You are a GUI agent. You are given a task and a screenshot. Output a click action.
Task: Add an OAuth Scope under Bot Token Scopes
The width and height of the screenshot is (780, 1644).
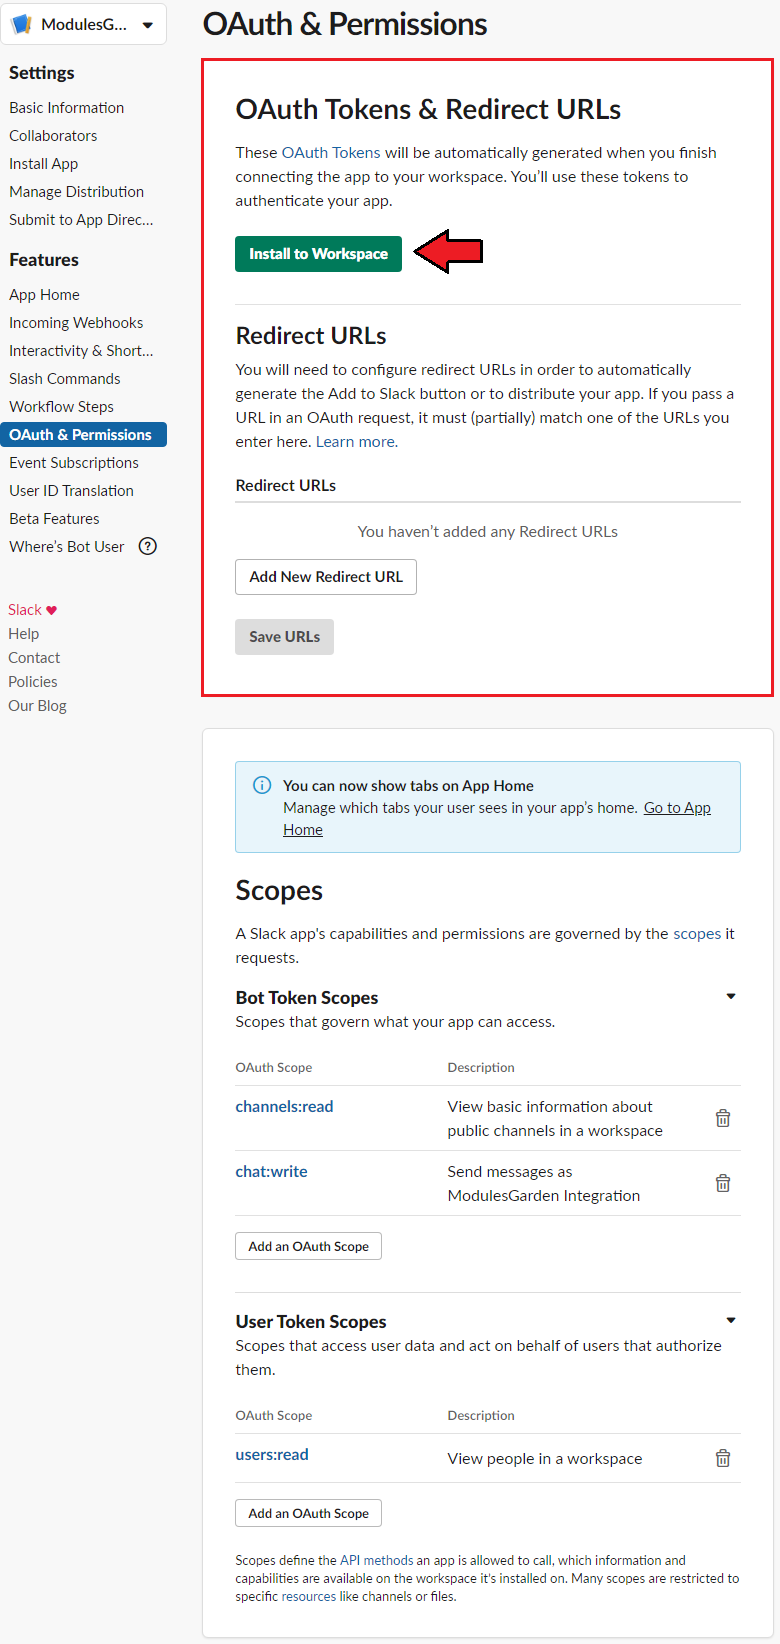[x=308, y=1246]
